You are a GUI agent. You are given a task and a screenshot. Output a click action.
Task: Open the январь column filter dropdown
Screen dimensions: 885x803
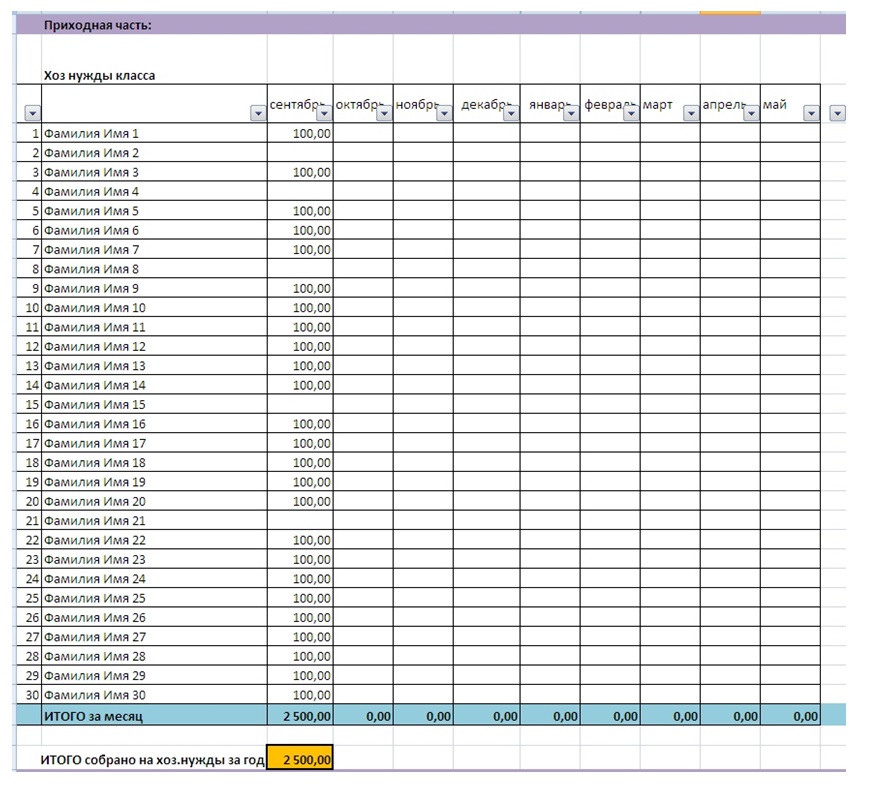point(571,113)
